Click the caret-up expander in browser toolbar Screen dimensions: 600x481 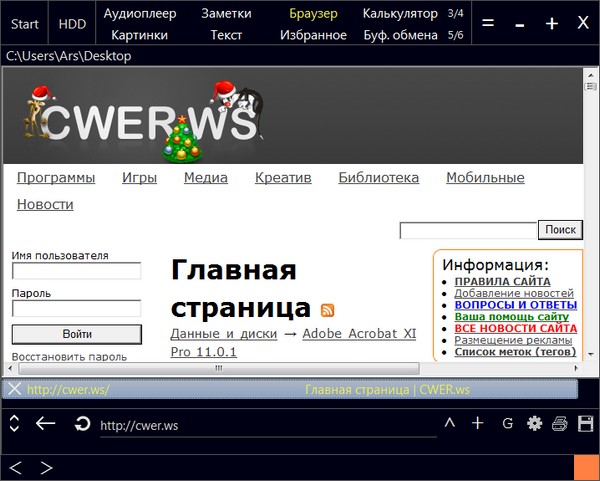pos(450,423)
